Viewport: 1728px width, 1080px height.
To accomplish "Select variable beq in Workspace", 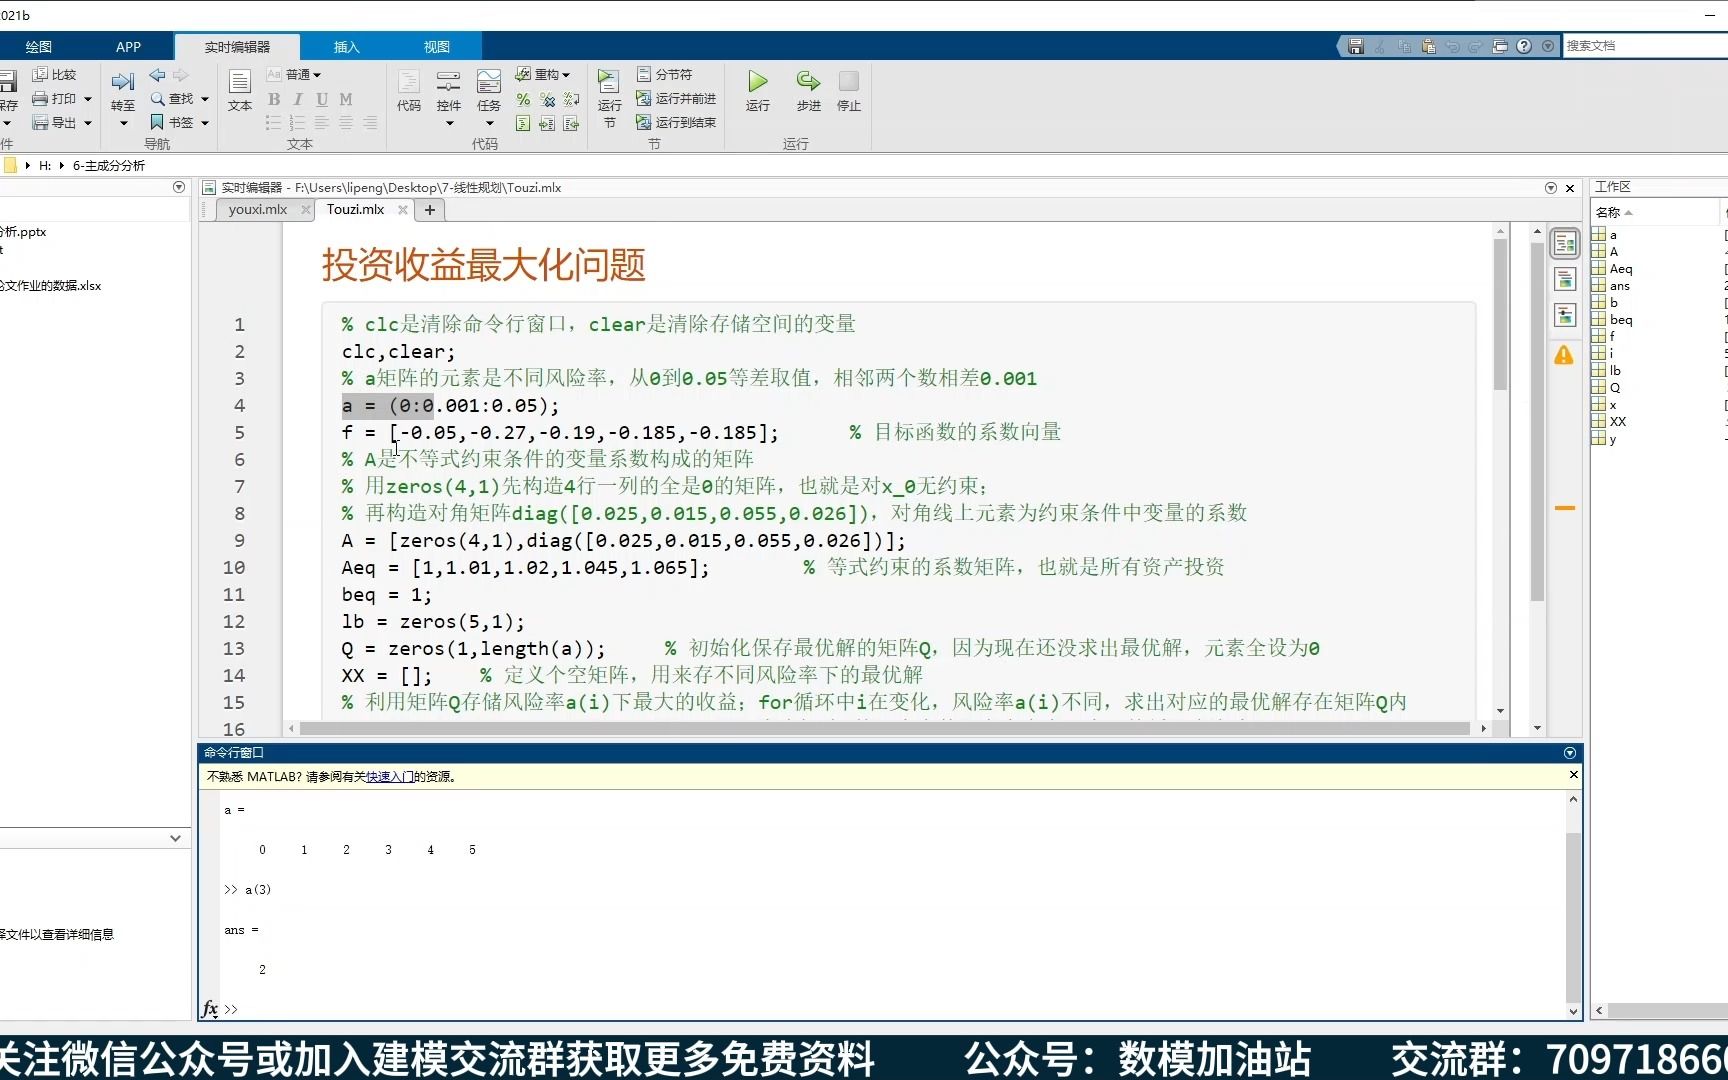I will pos(1620,319).
